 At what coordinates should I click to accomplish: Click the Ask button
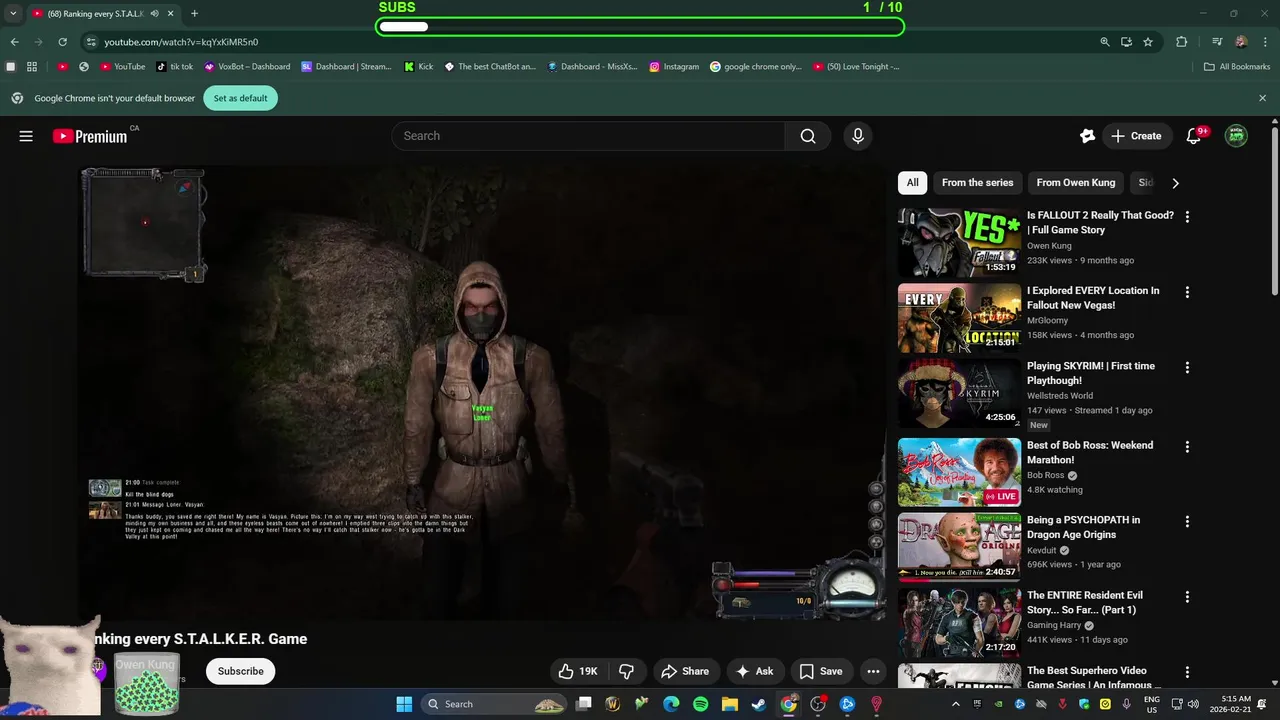(x=755, y=671)
